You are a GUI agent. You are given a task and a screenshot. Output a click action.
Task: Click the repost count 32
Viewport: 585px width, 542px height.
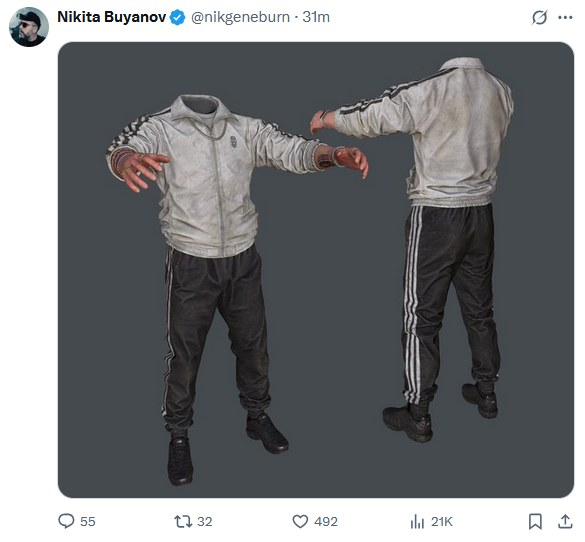pos(204,521)
